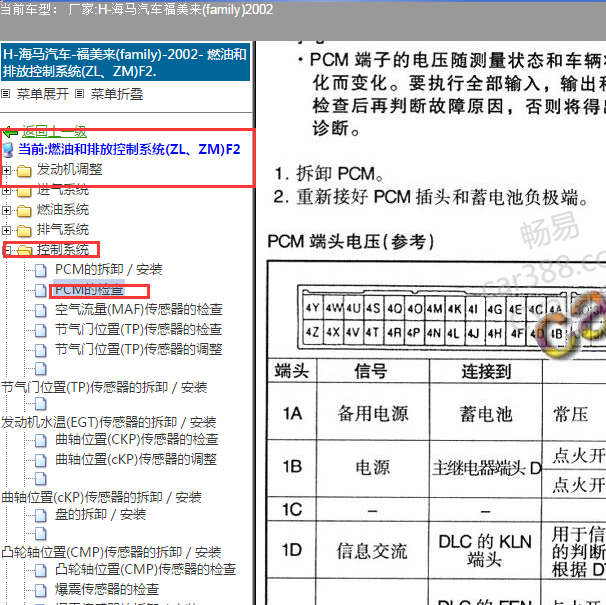The image size is (606, 605).
Task: Click the 1A terminal cell
Action: click(x=292, y=413)
